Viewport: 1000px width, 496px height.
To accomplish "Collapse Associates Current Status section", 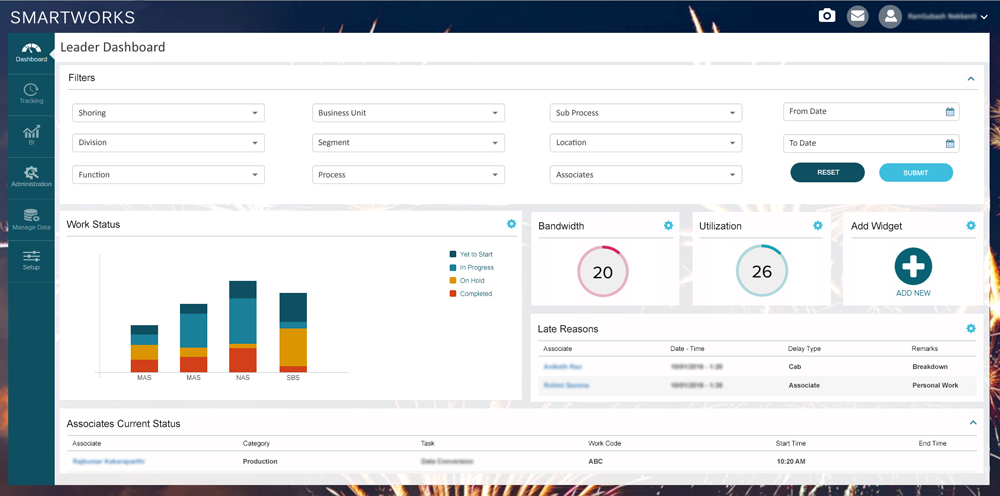I will coord(972,423).
